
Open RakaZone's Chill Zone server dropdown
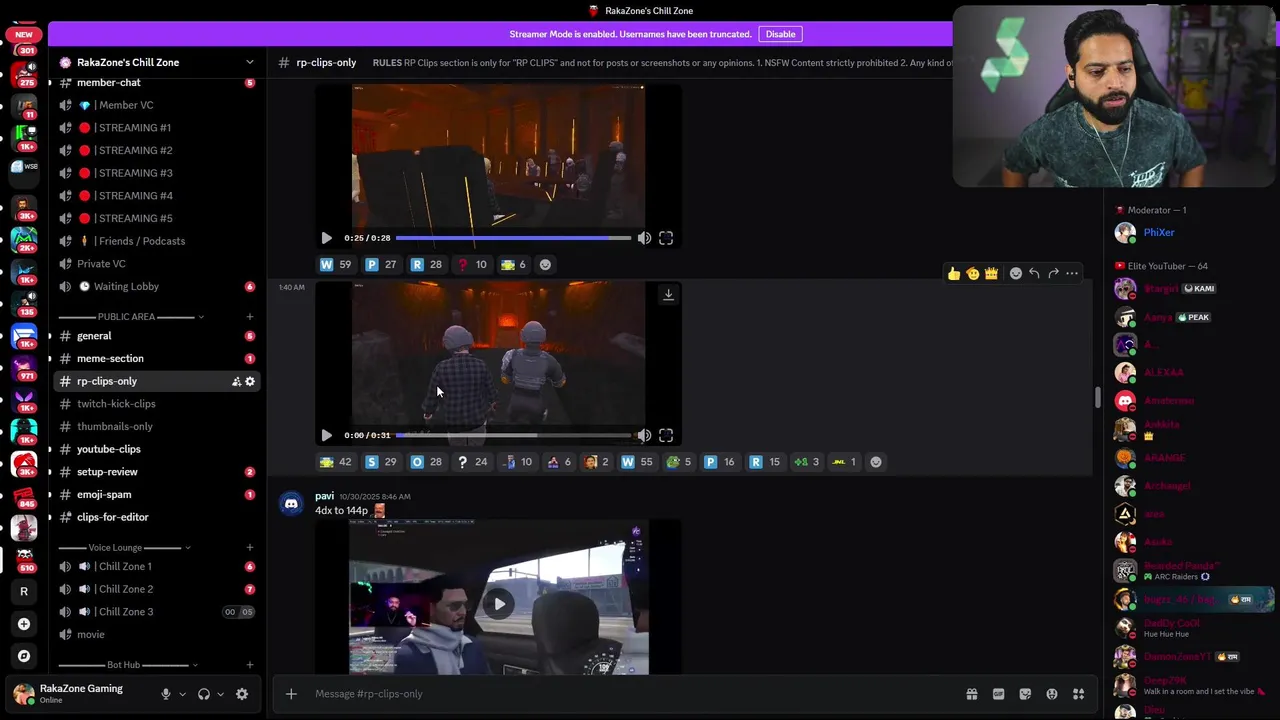pos(160,62)
